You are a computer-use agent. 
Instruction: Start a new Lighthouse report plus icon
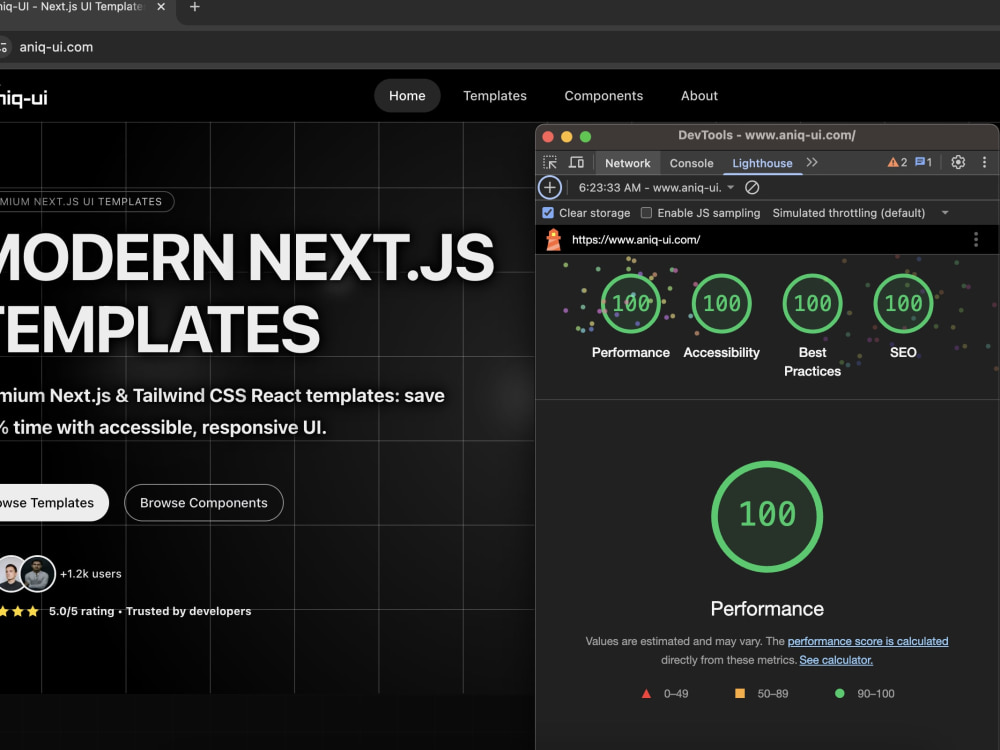pos(550,188)
